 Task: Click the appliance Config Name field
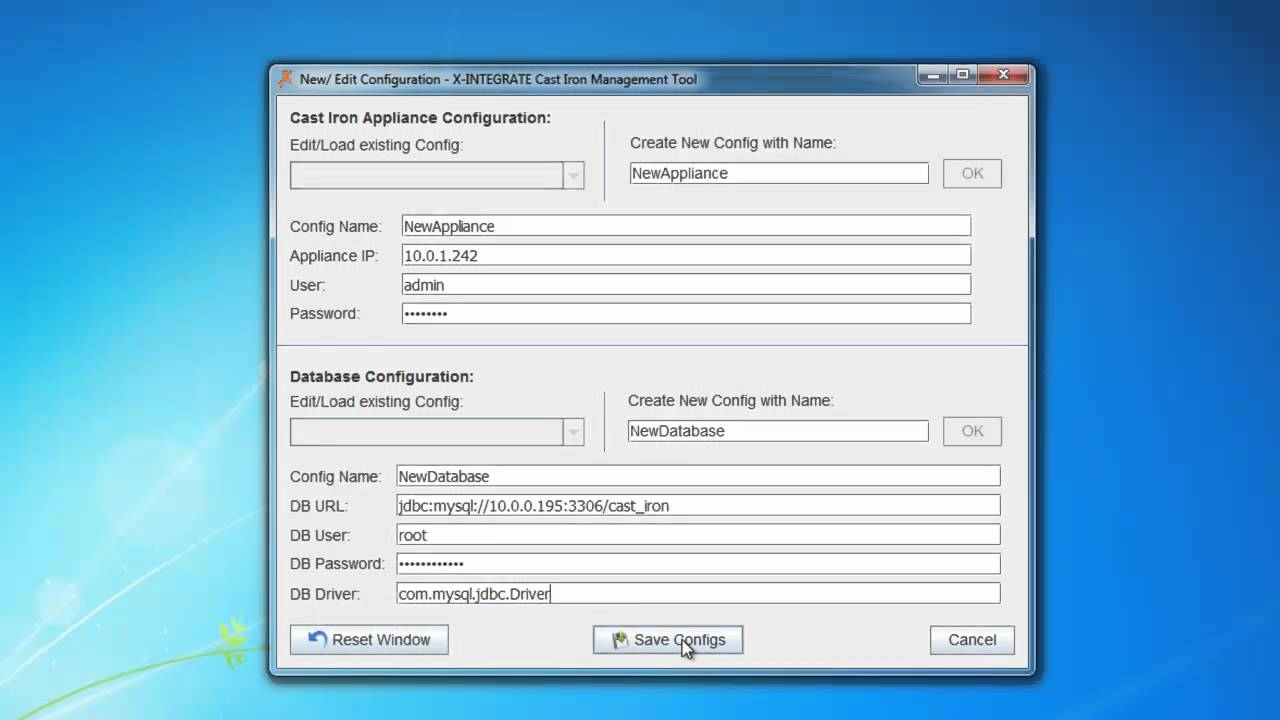coord(686,226)
